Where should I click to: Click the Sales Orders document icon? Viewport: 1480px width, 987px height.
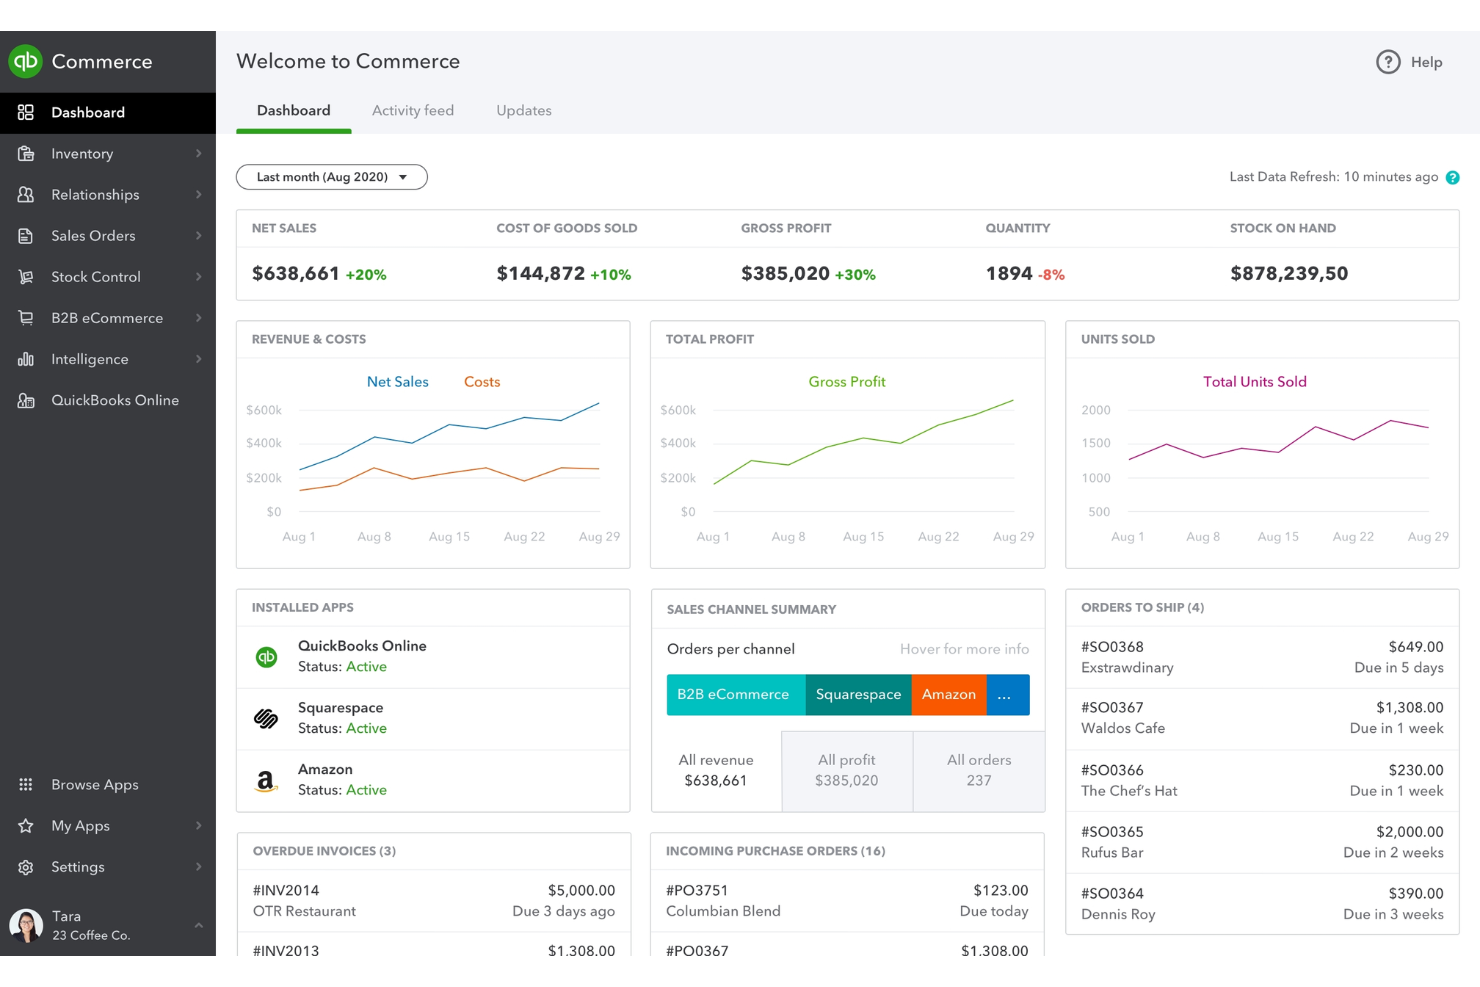(x=25, y=235)
